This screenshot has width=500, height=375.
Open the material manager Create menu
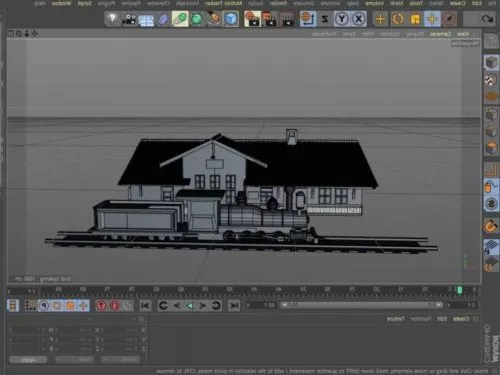click(x=461, y=319)
